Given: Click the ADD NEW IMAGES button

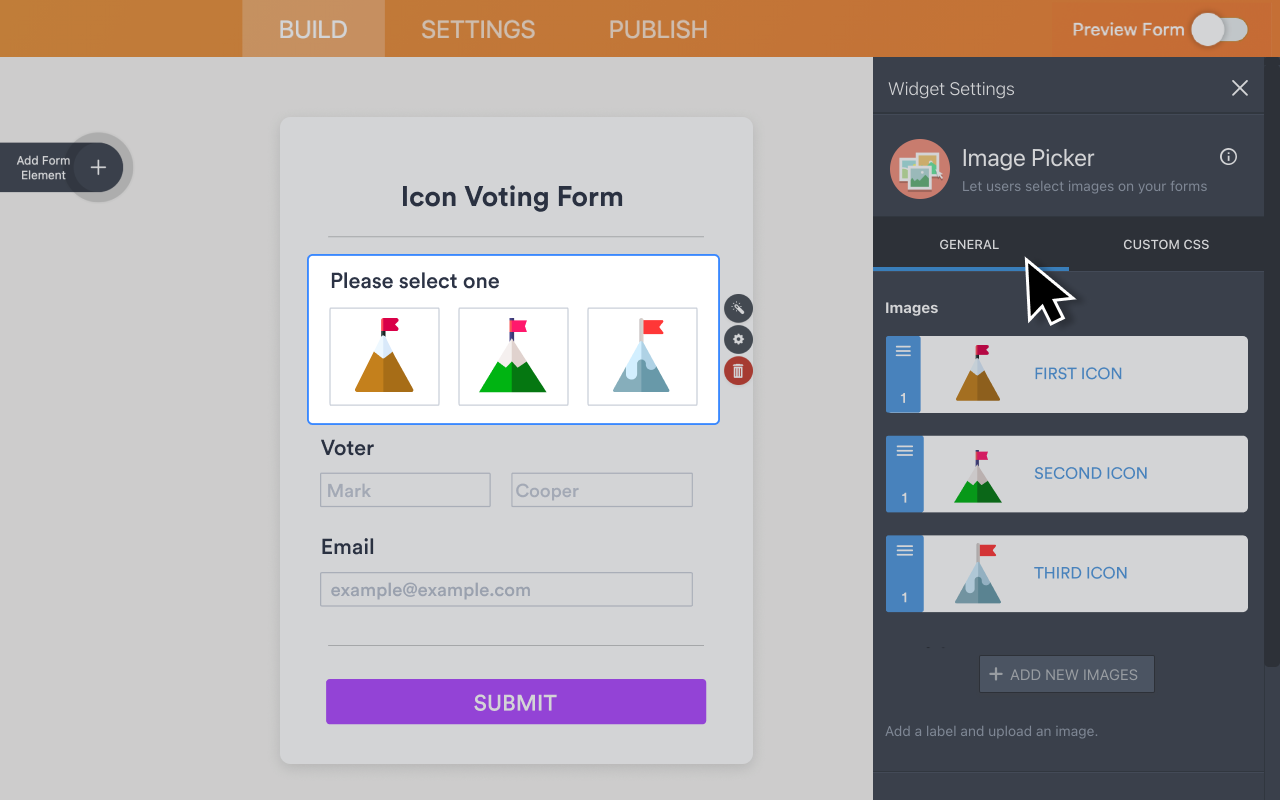Looking at the screenshot, I should [x=1066, y=674].
